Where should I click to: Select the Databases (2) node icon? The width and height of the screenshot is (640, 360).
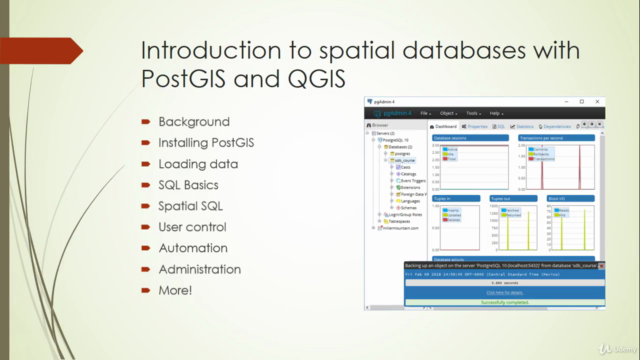pos(386,147)
